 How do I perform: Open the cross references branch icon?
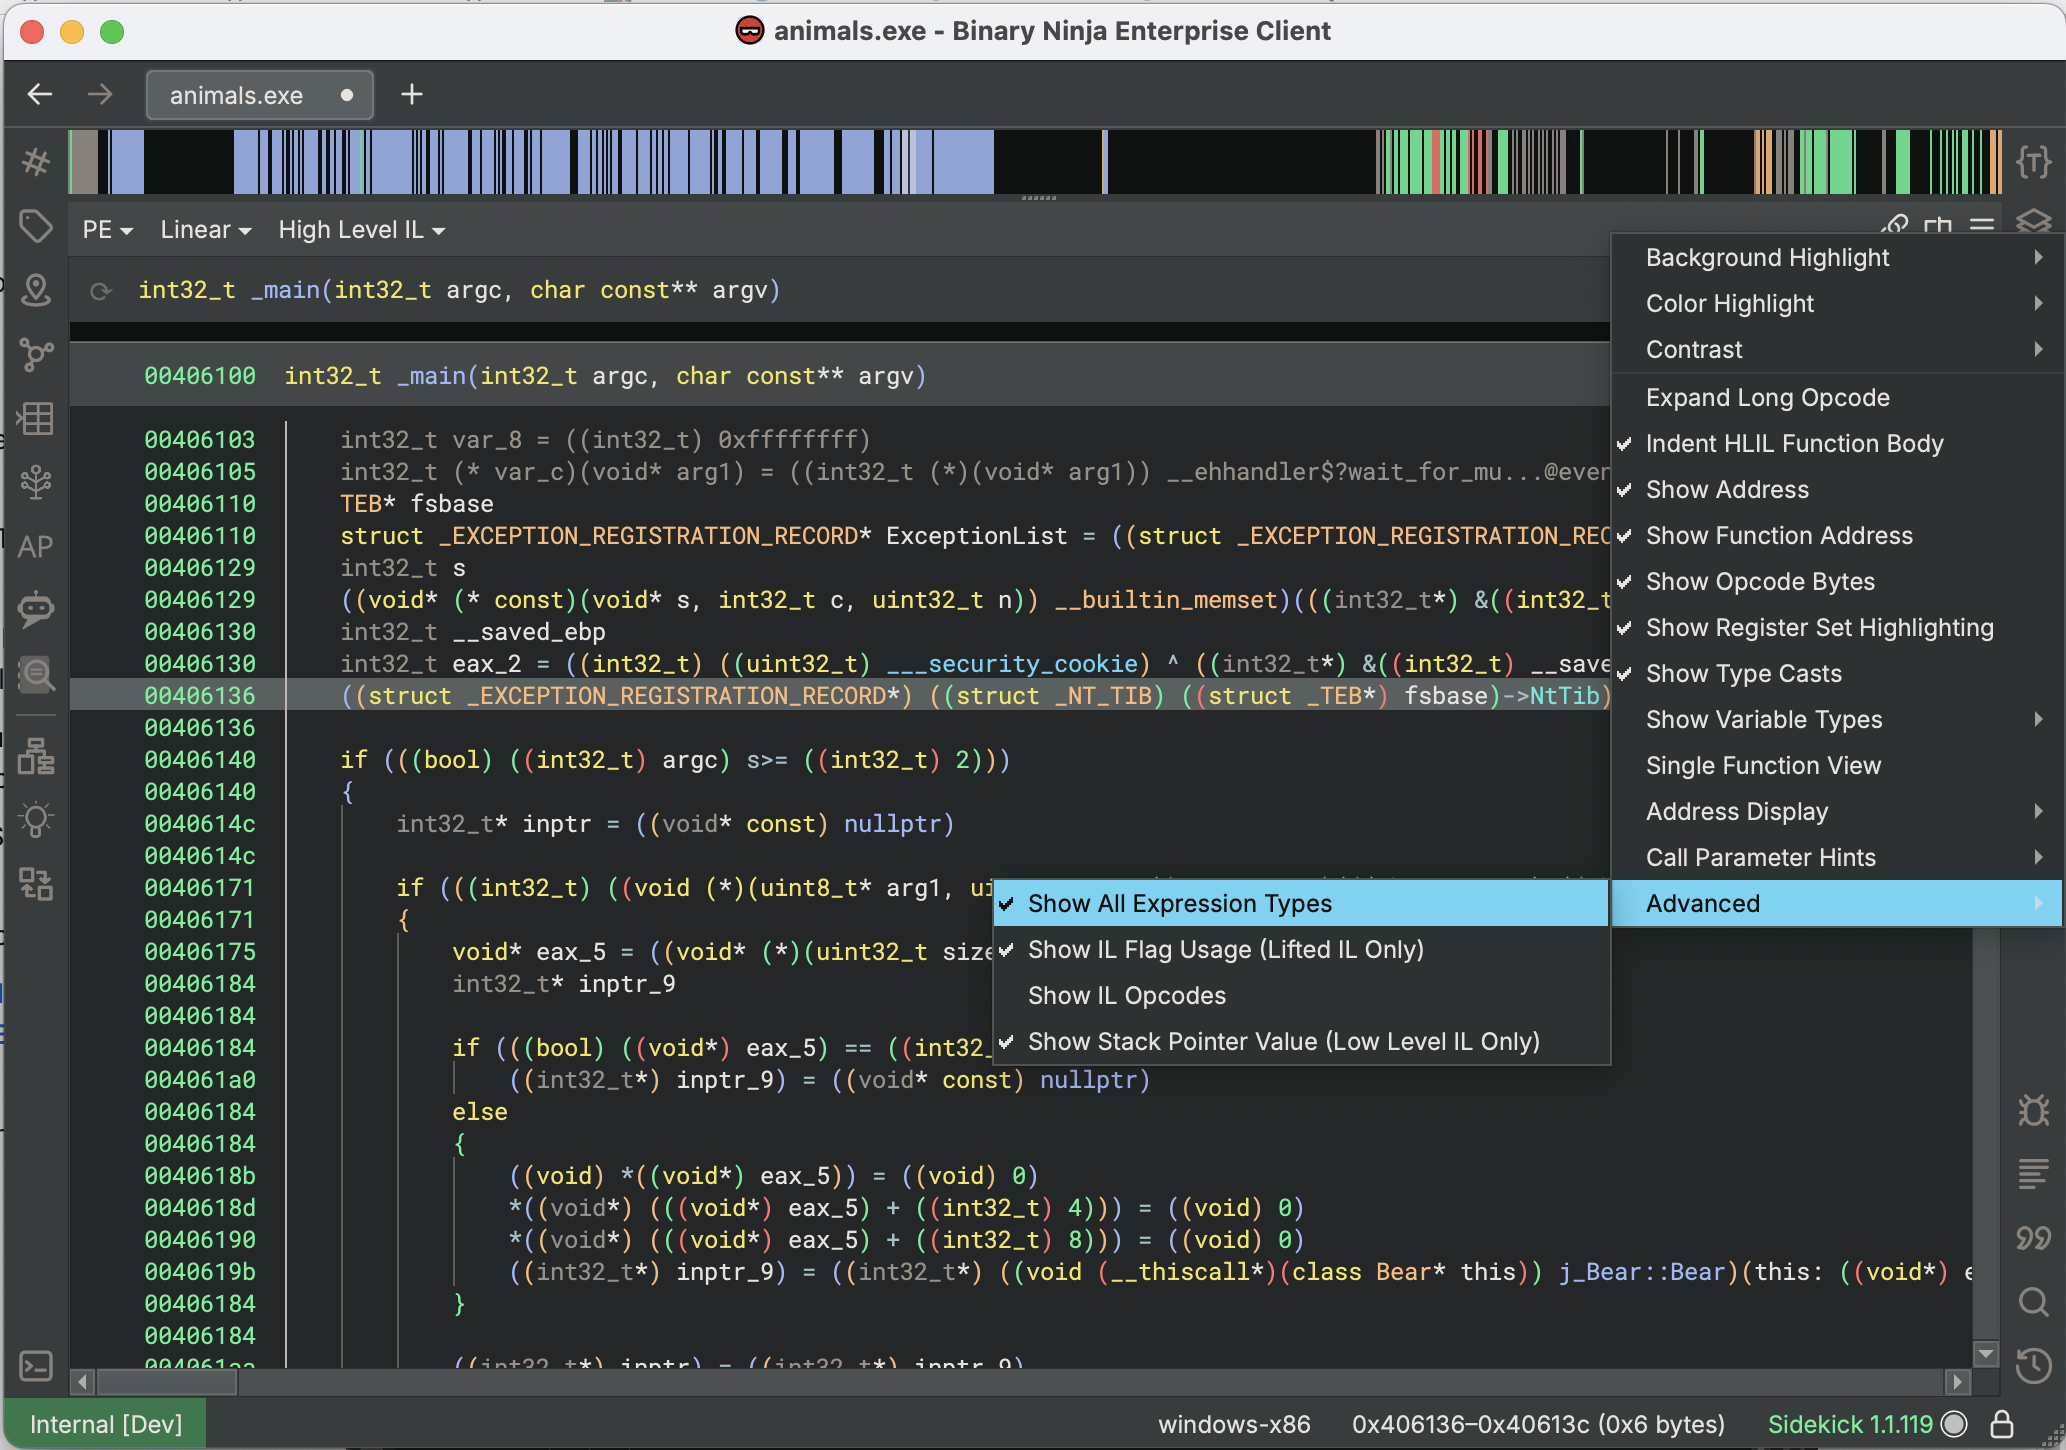pos(36,354)
